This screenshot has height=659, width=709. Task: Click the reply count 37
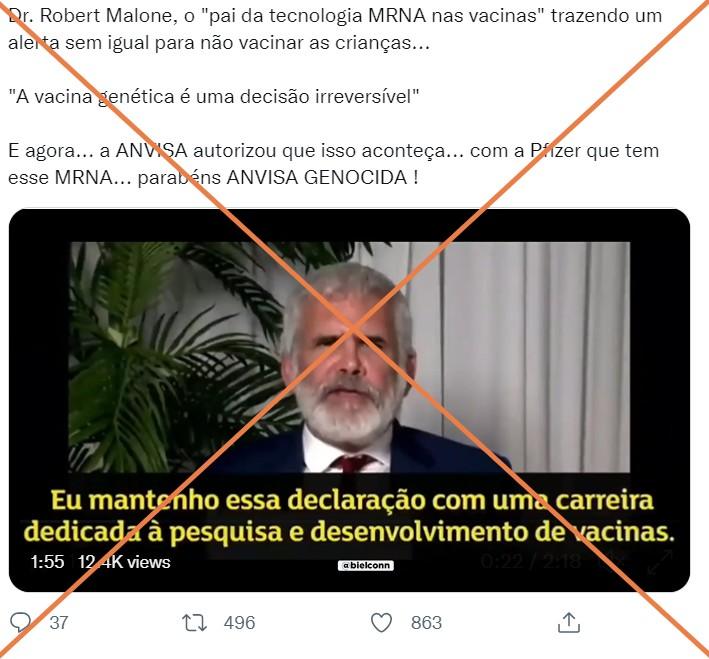pyautogui.click(x=59, y=623)
